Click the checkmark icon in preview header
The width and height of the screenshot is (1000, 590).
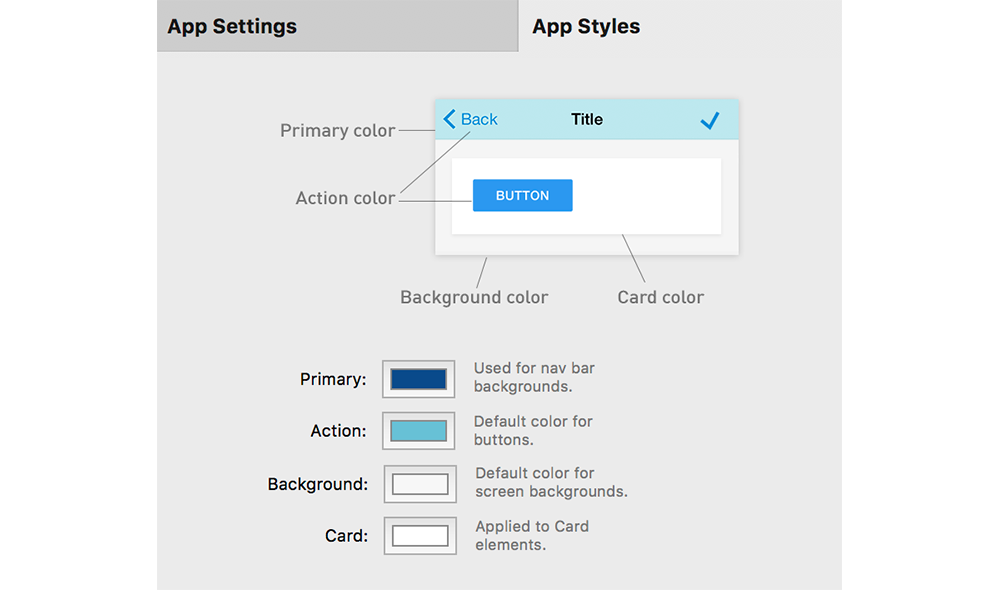coord(709,120)
